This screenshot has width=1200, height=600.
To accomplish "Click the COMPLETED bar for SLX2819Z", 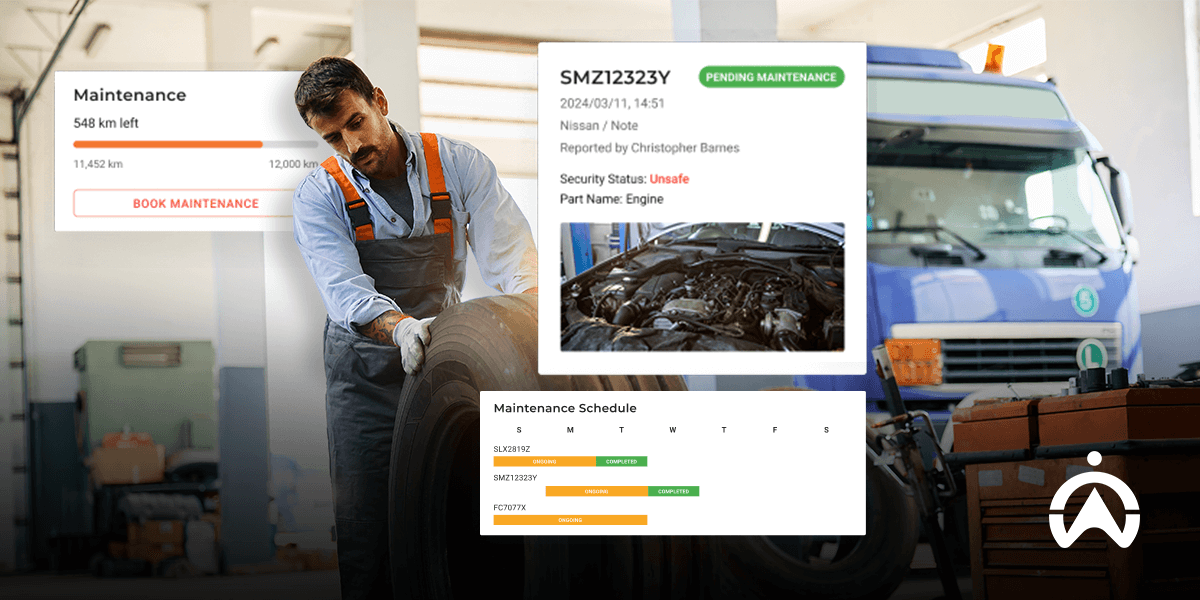I will tap(621, 461).
